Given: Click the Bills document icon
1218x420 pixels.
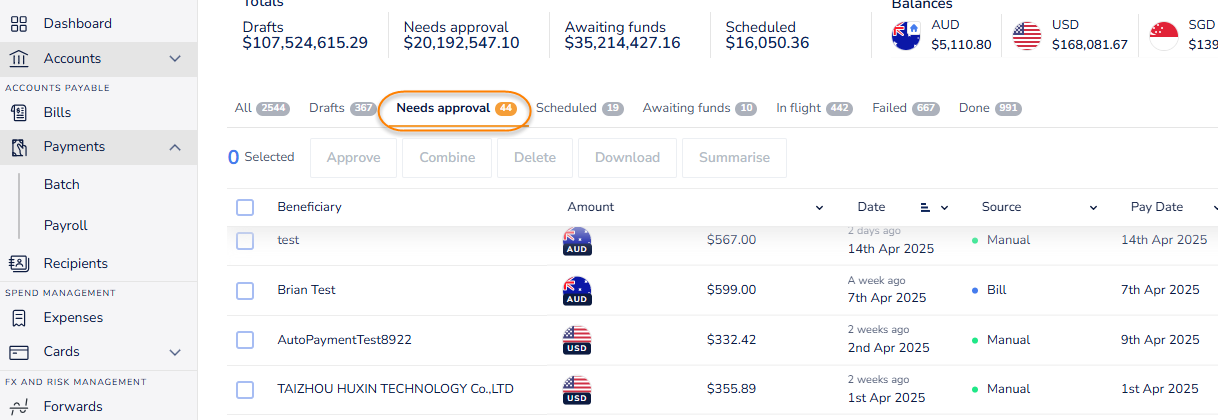Looking at the screenshot, I should [19, 113].
